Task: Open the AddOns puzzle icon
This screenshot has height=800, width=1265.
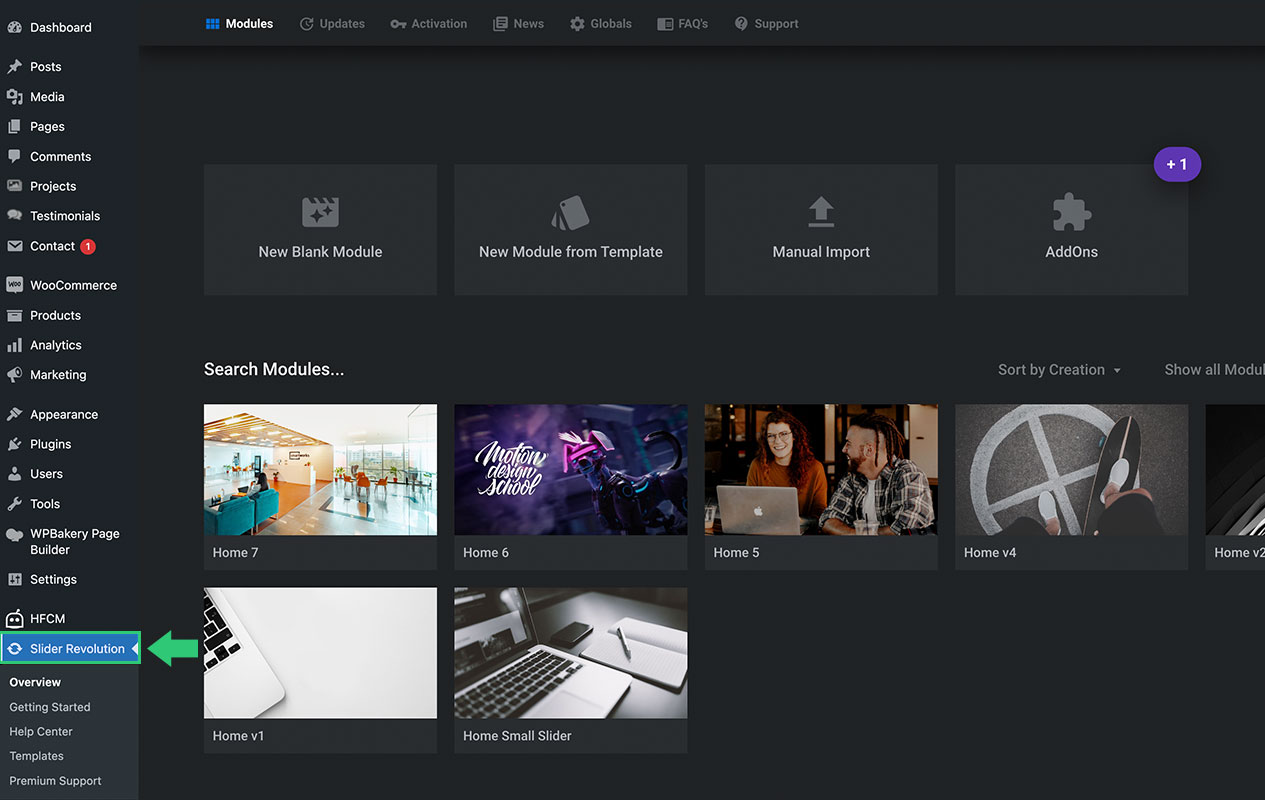Action: coord(1071,212)
